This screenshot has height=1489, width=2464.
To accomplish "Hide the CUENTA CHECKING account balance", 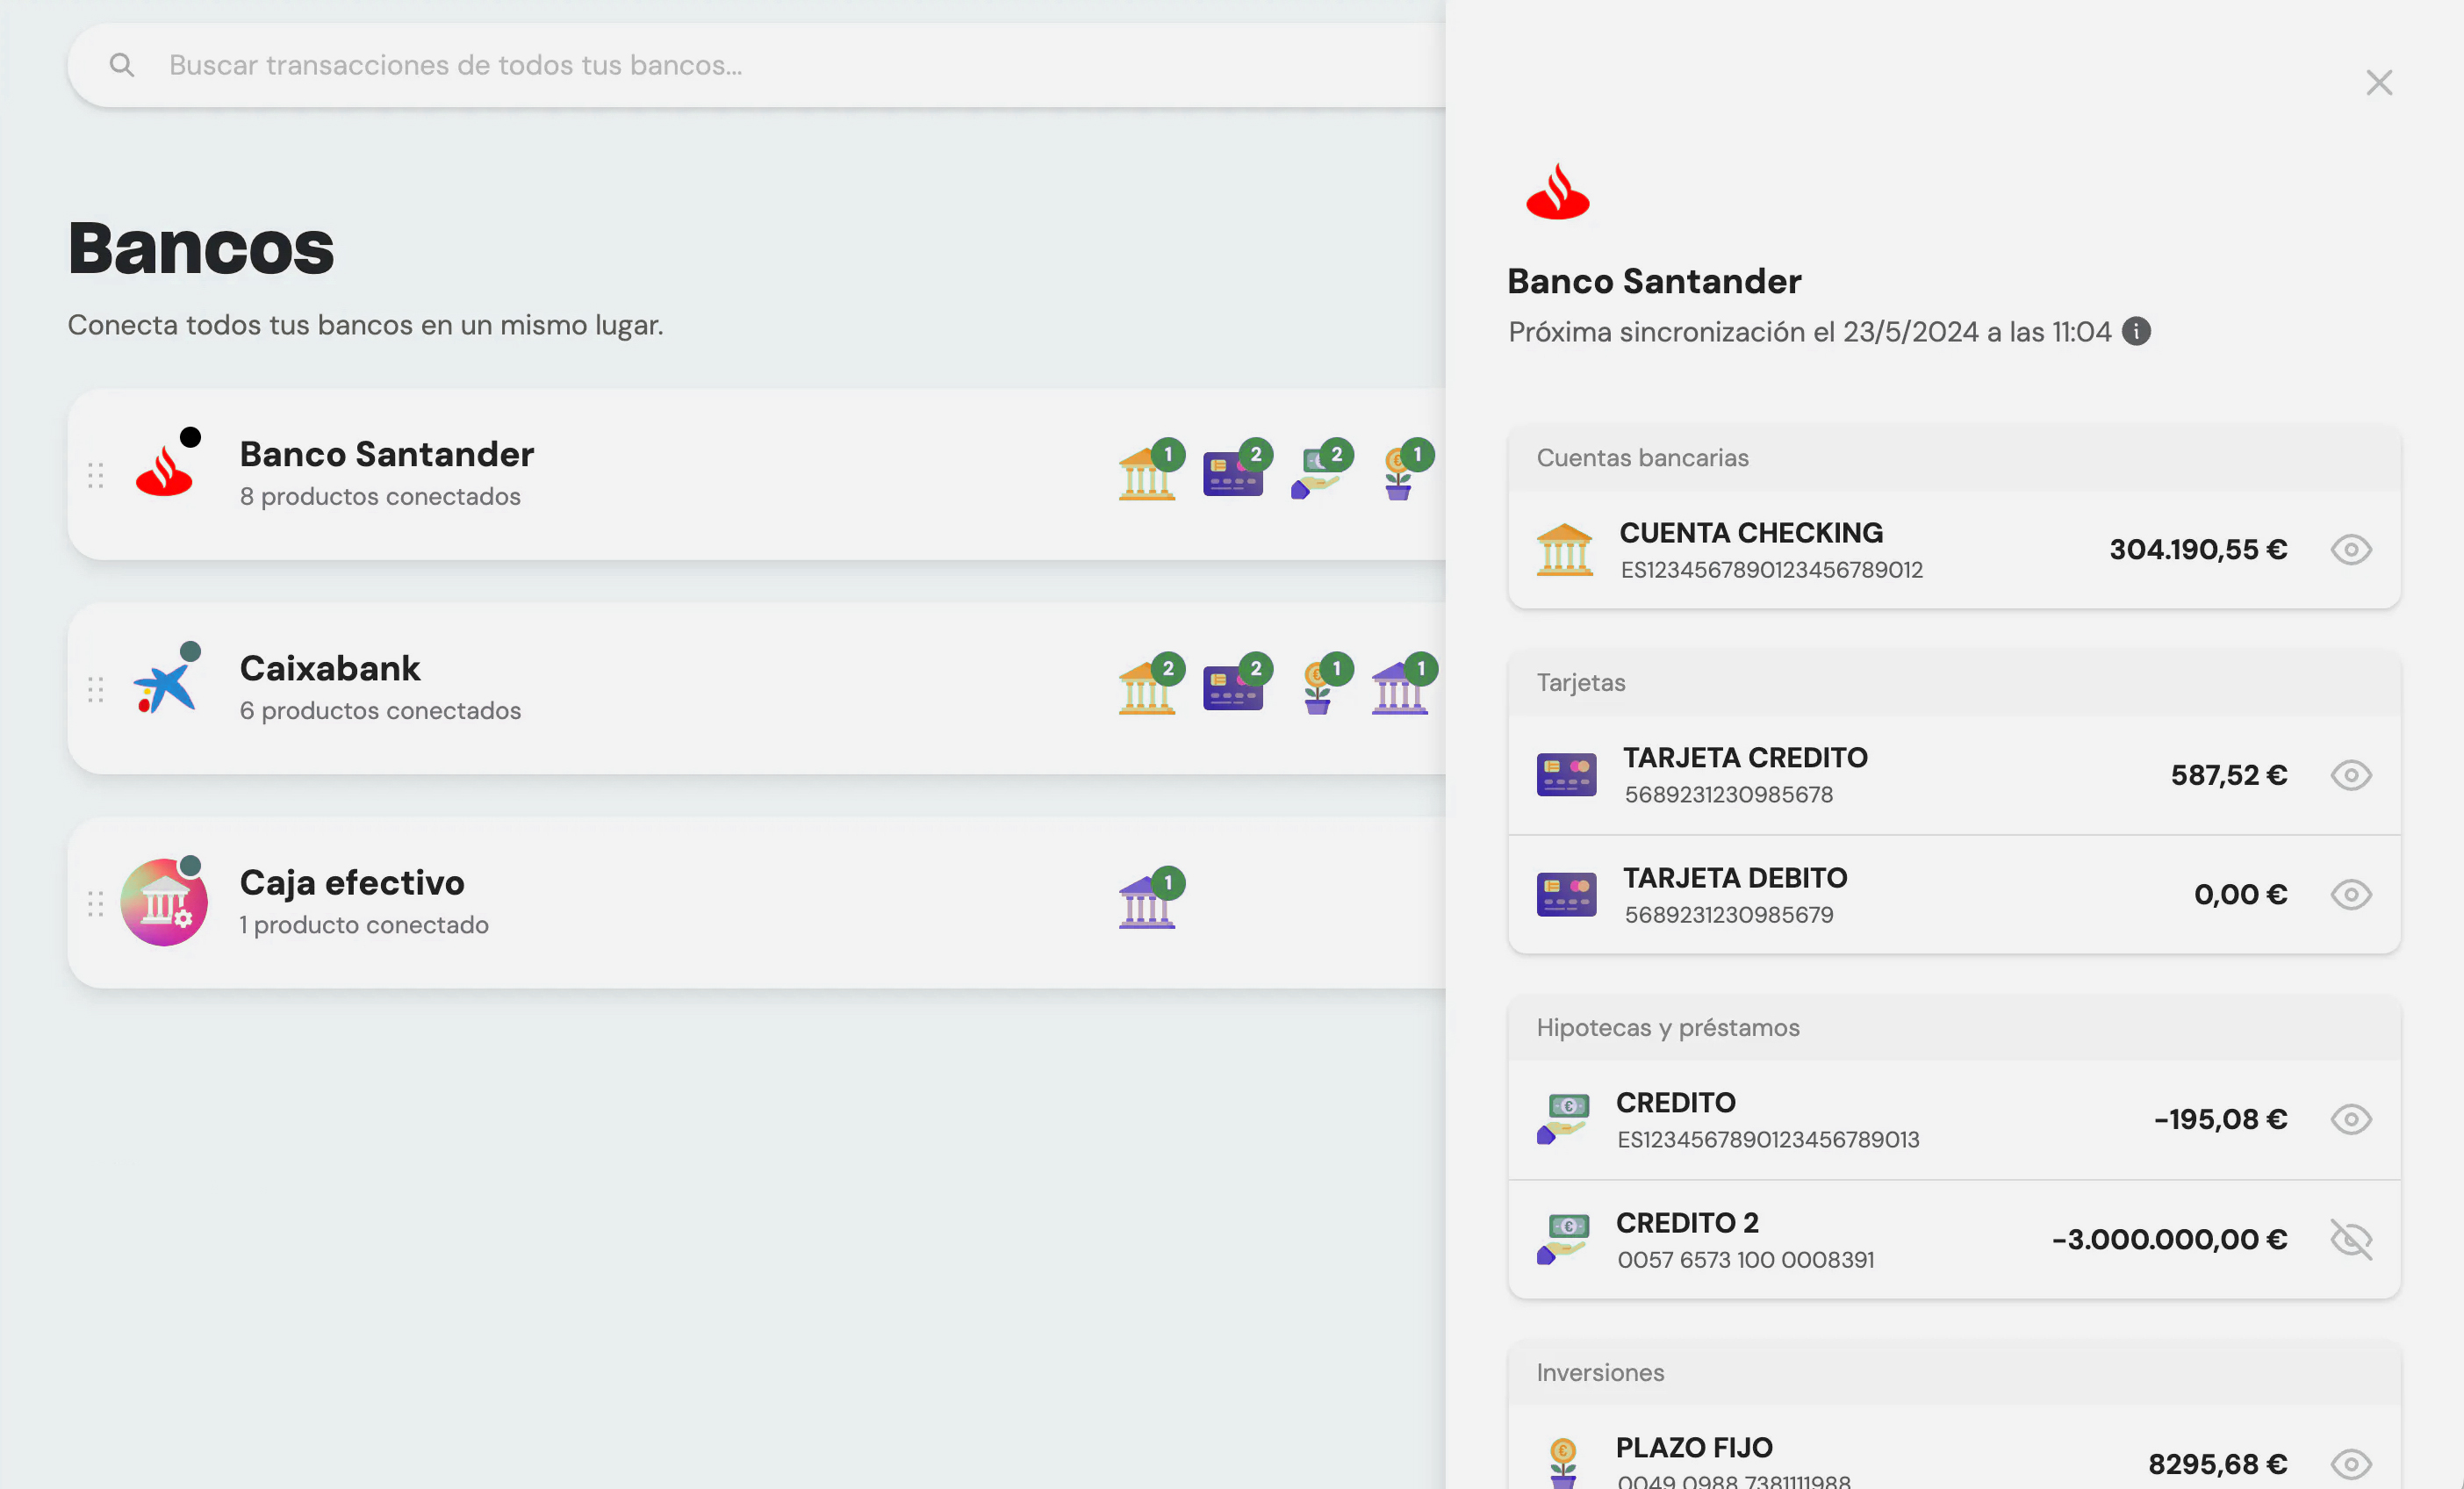I will point(2350,550).
